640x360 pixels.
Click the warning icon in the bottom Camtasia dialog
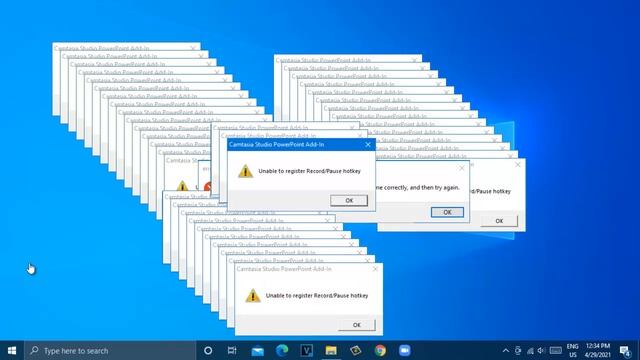(253, 296)
